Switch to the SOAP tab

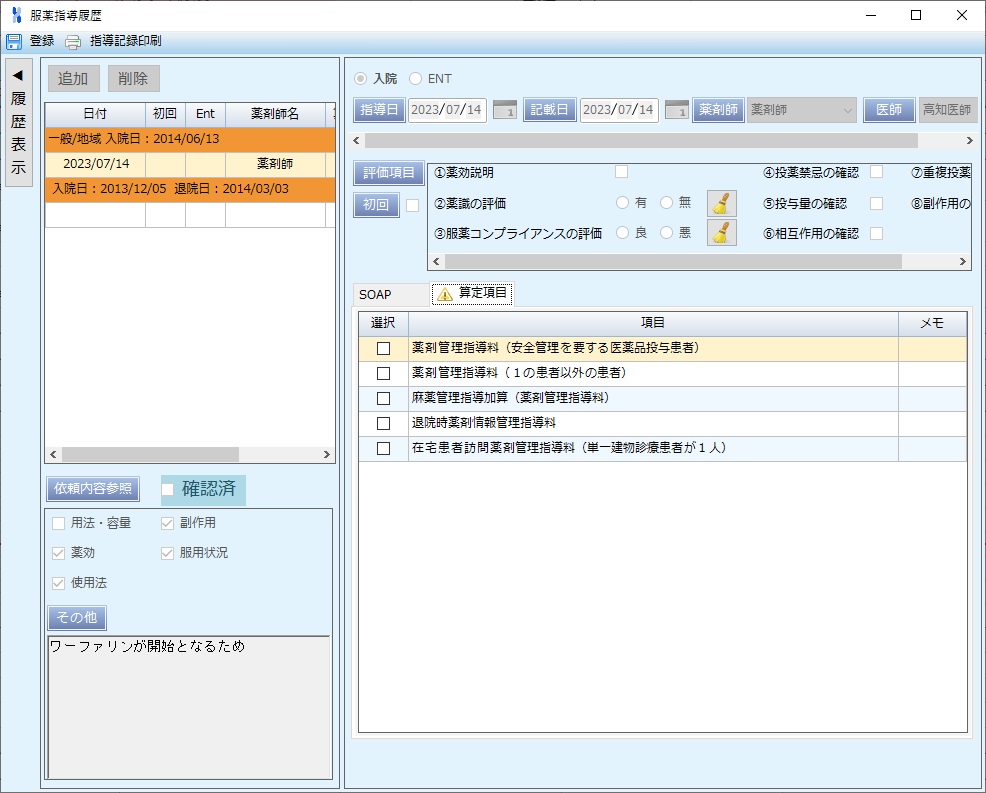pyautogui.click(x=375, y=295)
